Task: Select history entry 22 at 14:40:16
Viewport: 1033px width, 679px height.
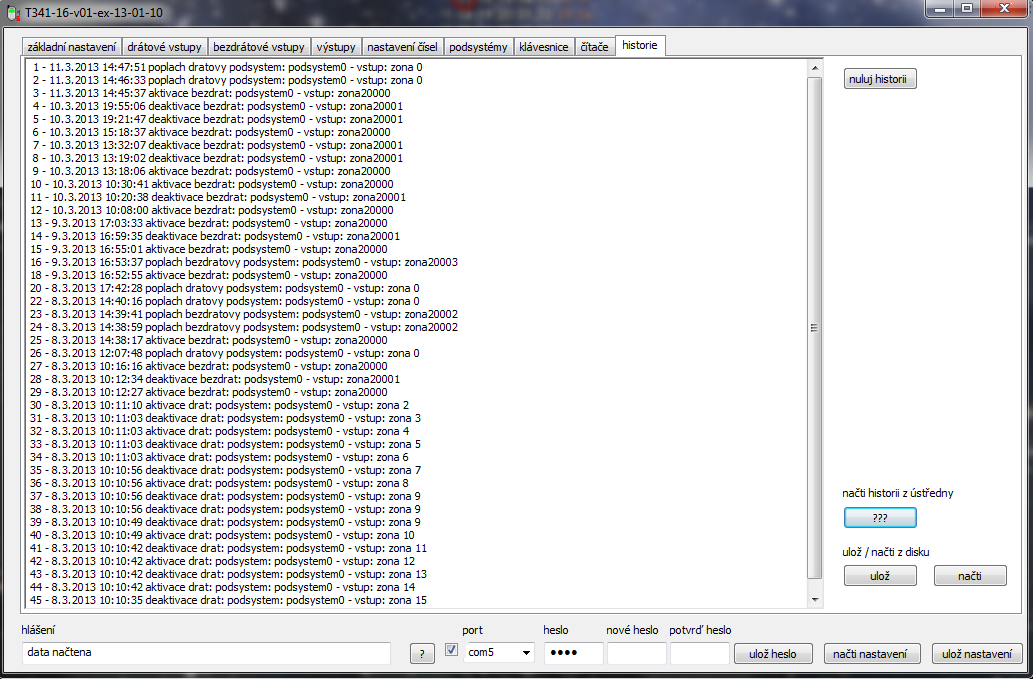Action: tap(225, 301)
